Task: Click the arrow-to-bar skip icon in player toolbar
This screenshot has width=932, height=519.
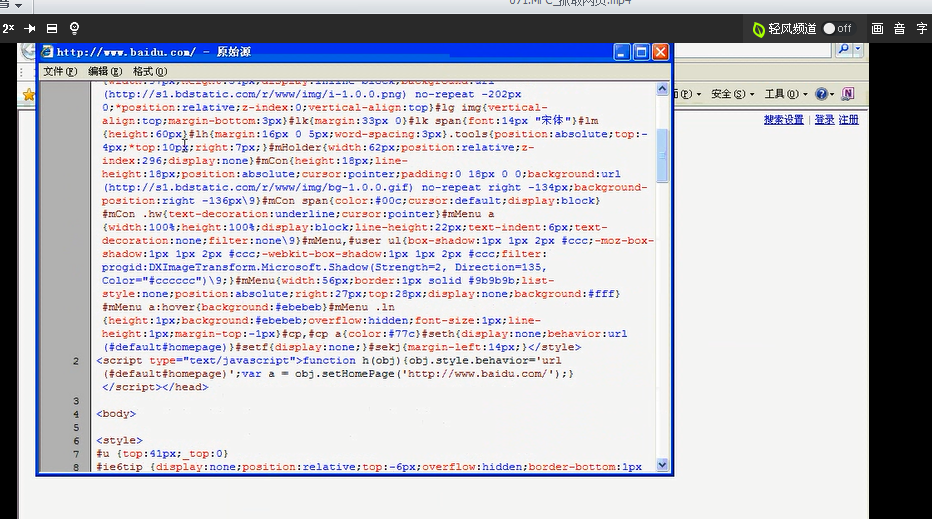Action: coord(30,28)
